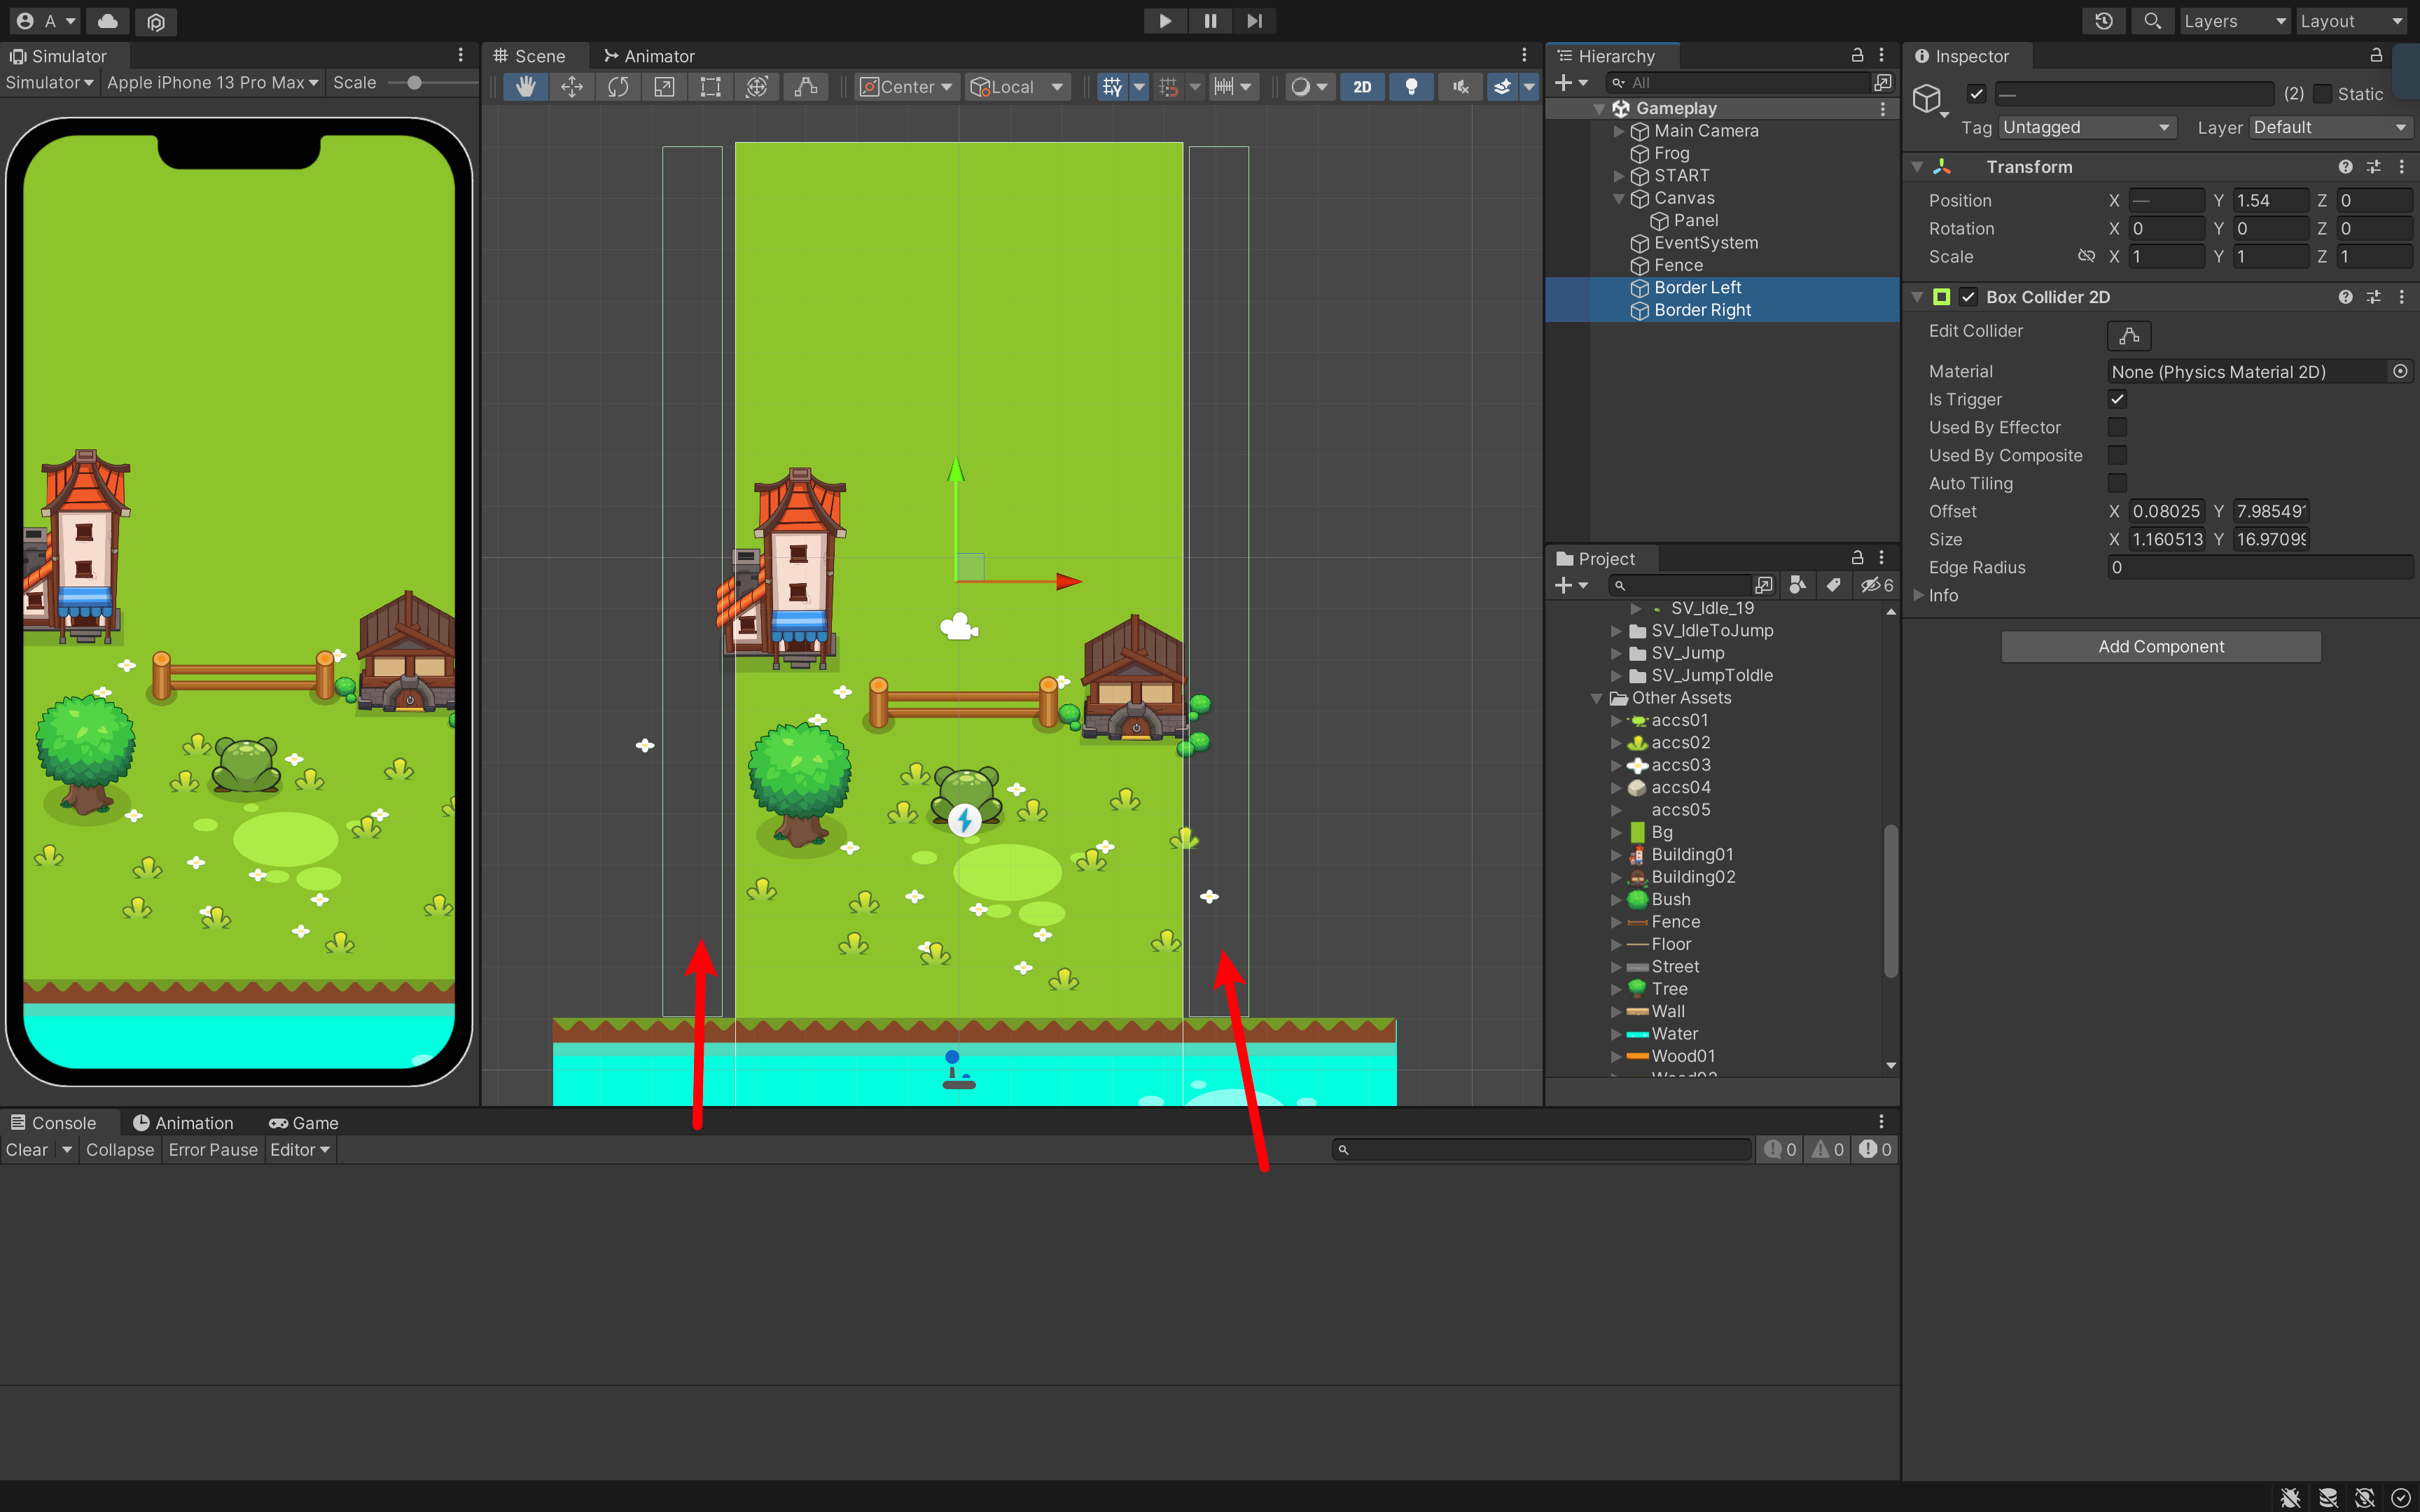This screenshot has height=1512, width=2420.
Task: Toggle Box Collider 2D enabled checkbox
Action: 1968,297
